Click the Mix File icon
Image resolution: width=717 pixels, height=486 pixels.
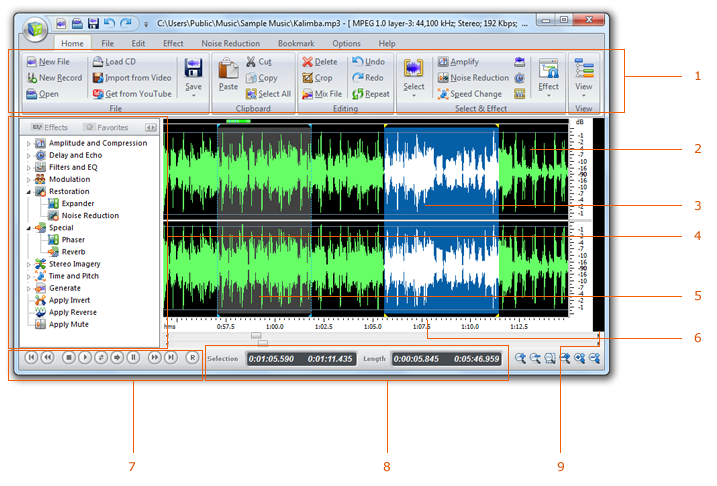pos(307,94)
